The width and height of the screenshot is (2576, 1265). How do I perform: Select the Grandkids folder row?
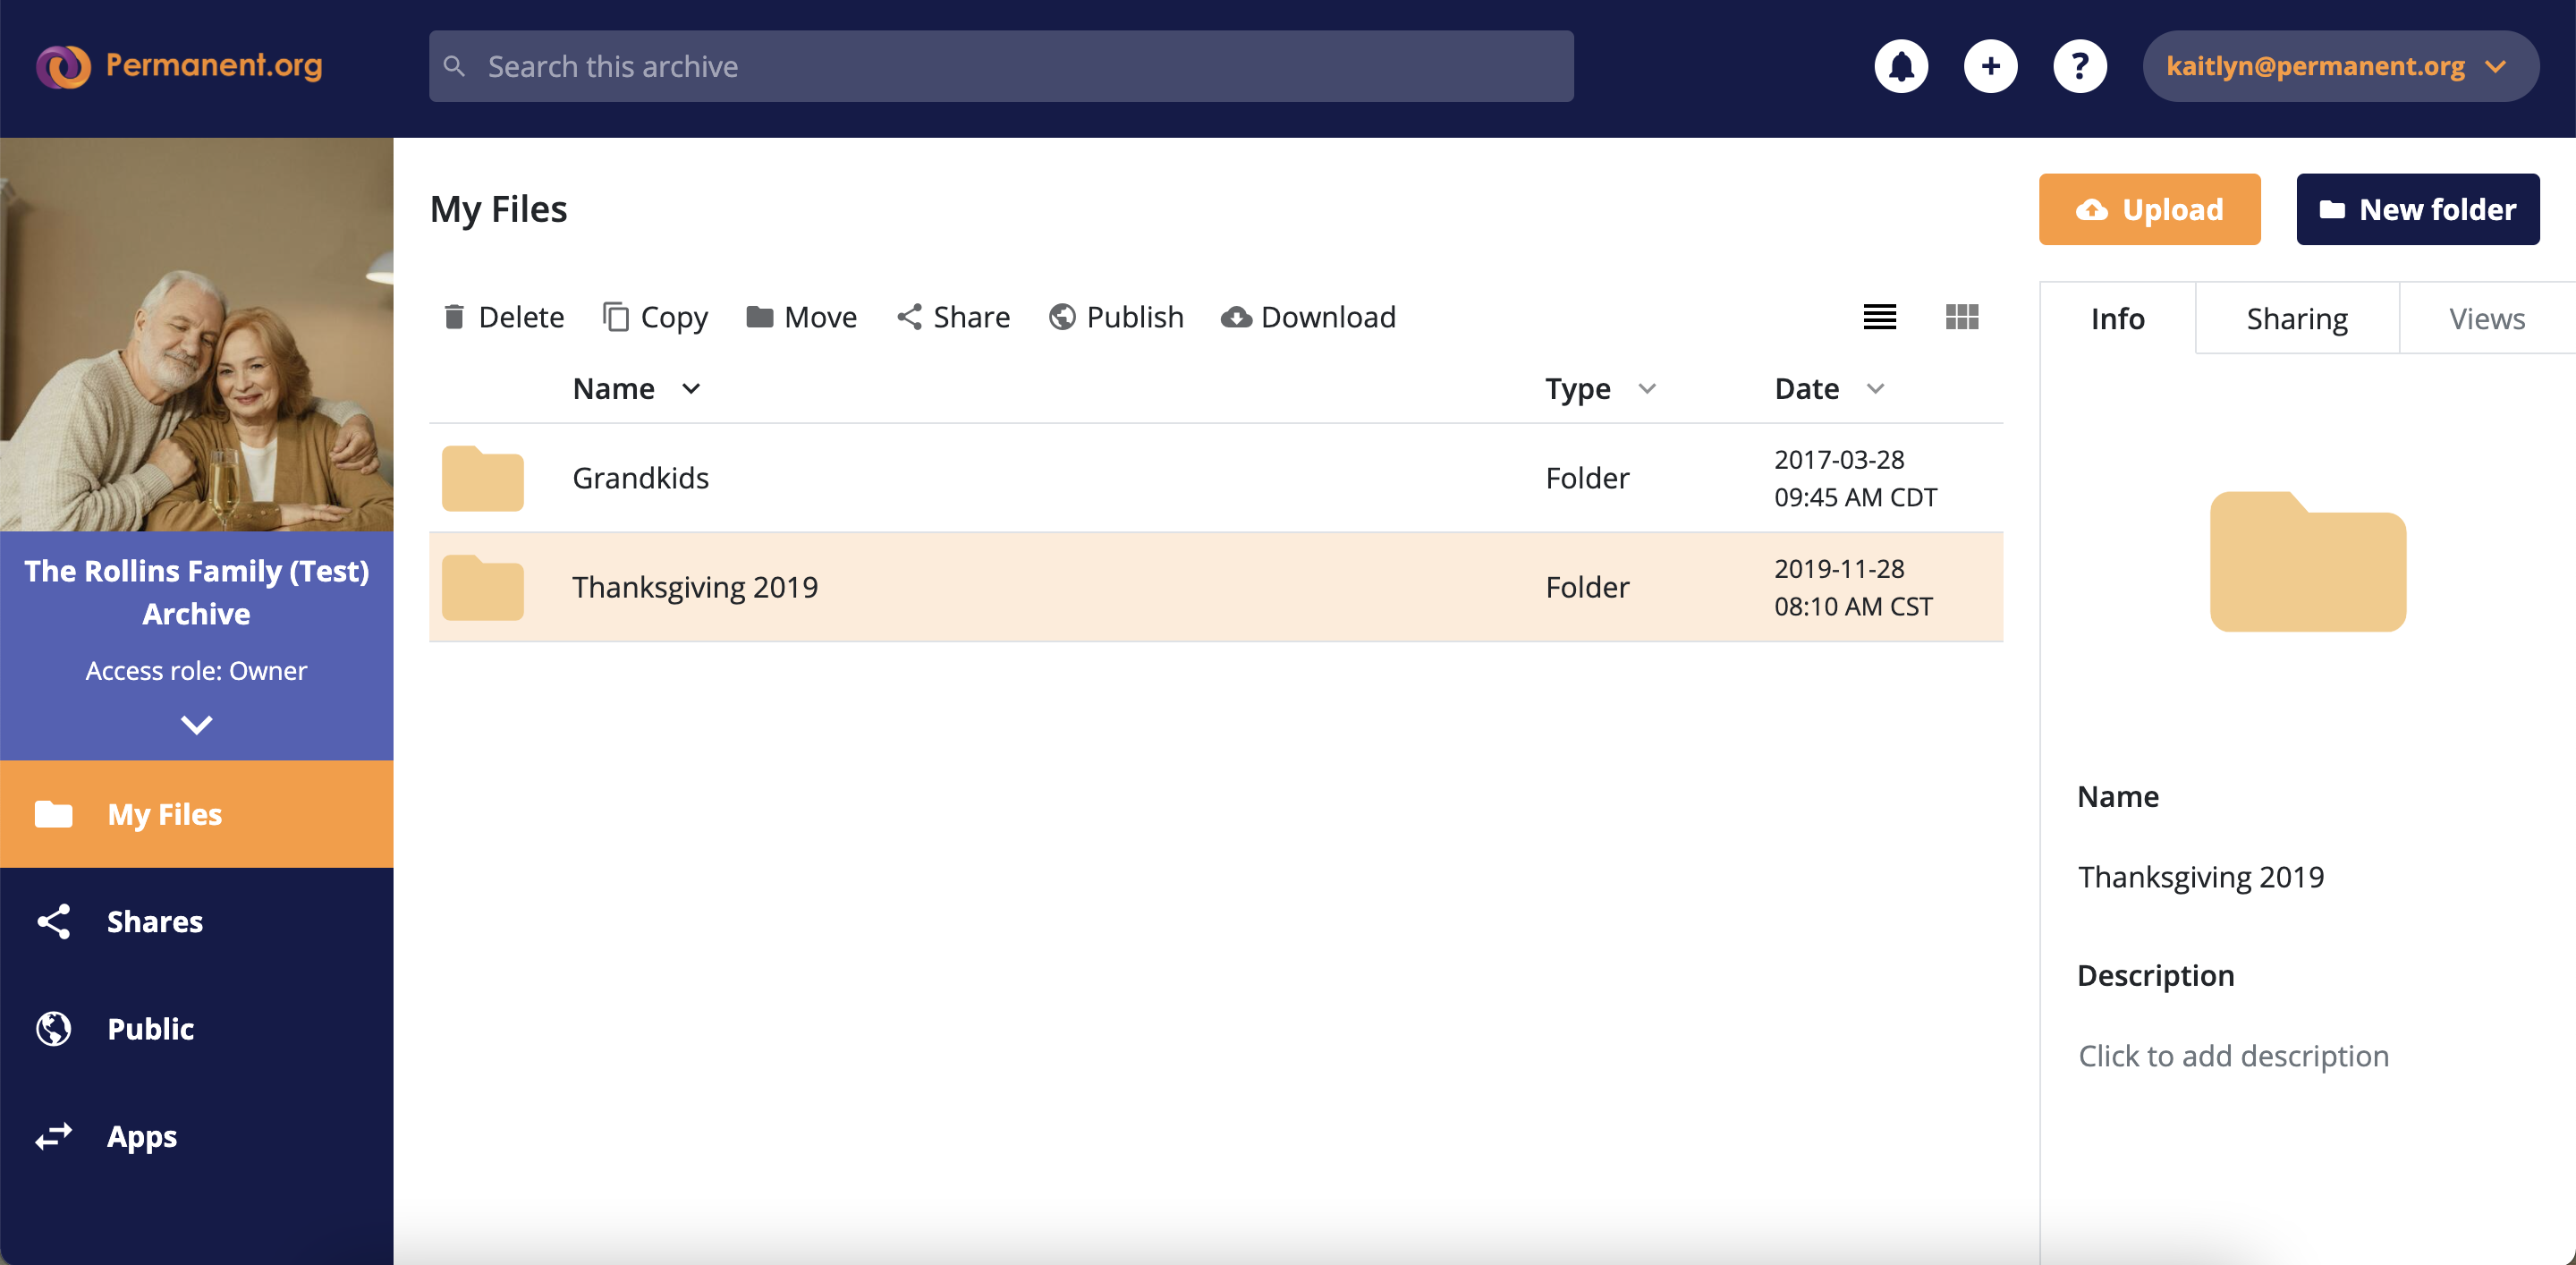point(1000,478)
